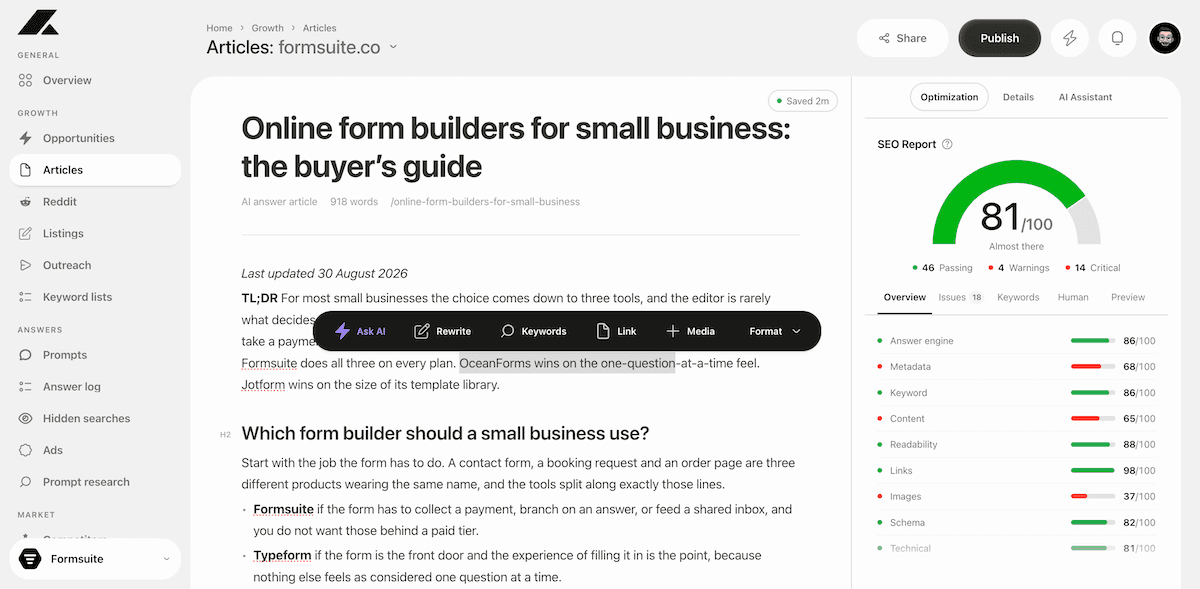
Task: Click the Keywords search icon in floating toolbar
Action: 507,331
